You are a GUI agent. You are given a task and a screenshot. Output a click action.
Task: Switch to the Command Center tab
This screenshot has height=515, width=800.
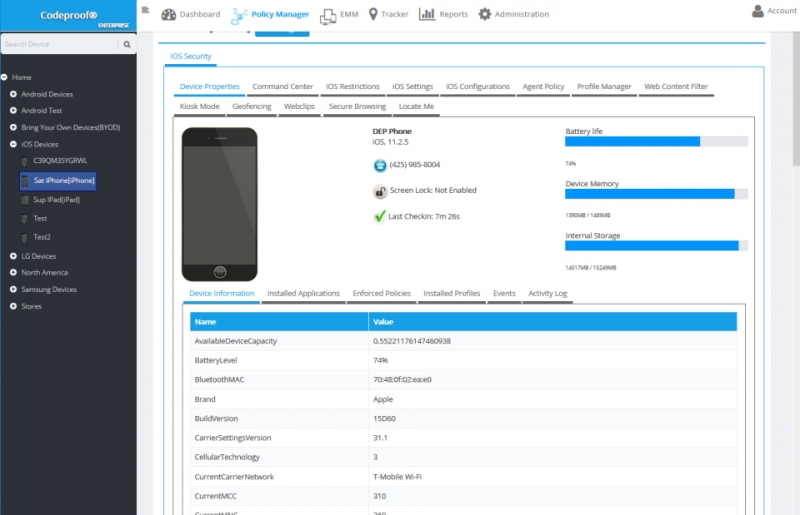[x=283, y=87]
